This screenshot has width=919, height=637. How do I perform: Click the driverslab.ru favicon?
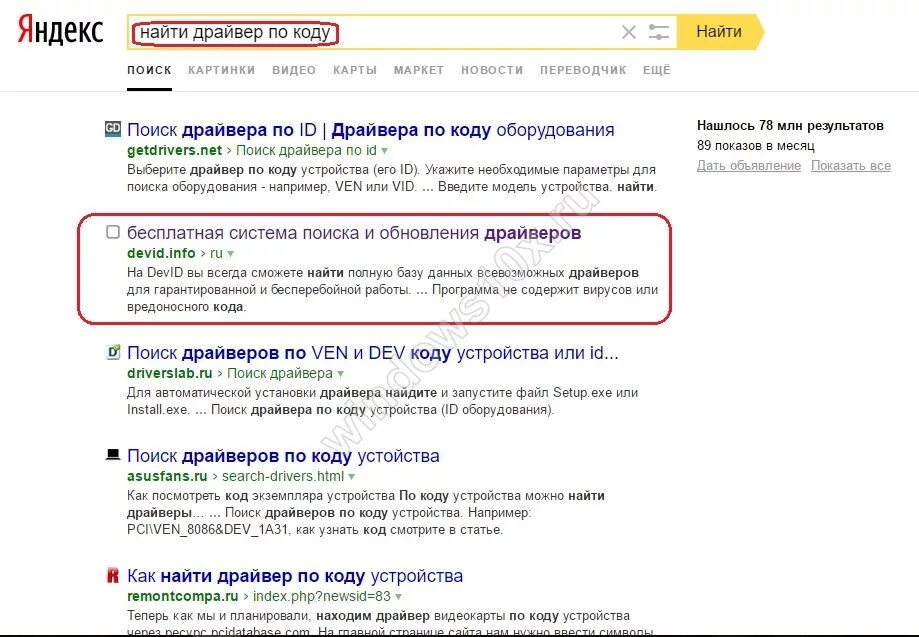point(113,352)
